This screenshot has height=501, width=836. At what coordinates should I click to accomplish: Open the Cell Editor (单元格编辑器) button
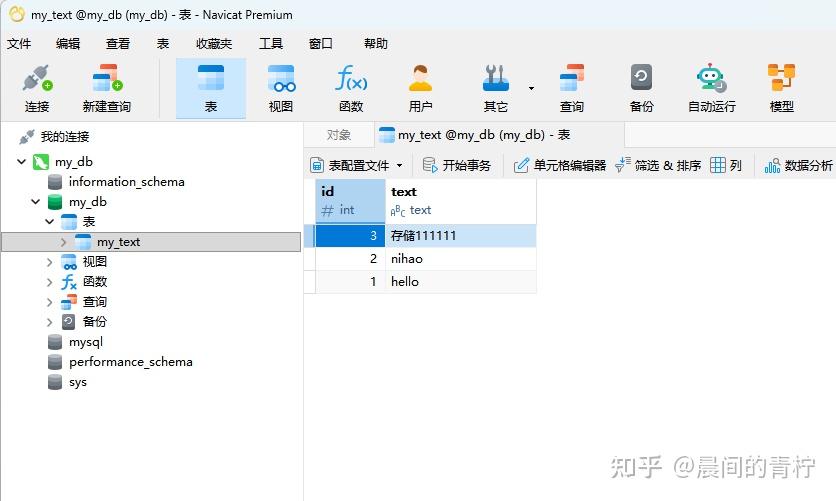[559, 166]
